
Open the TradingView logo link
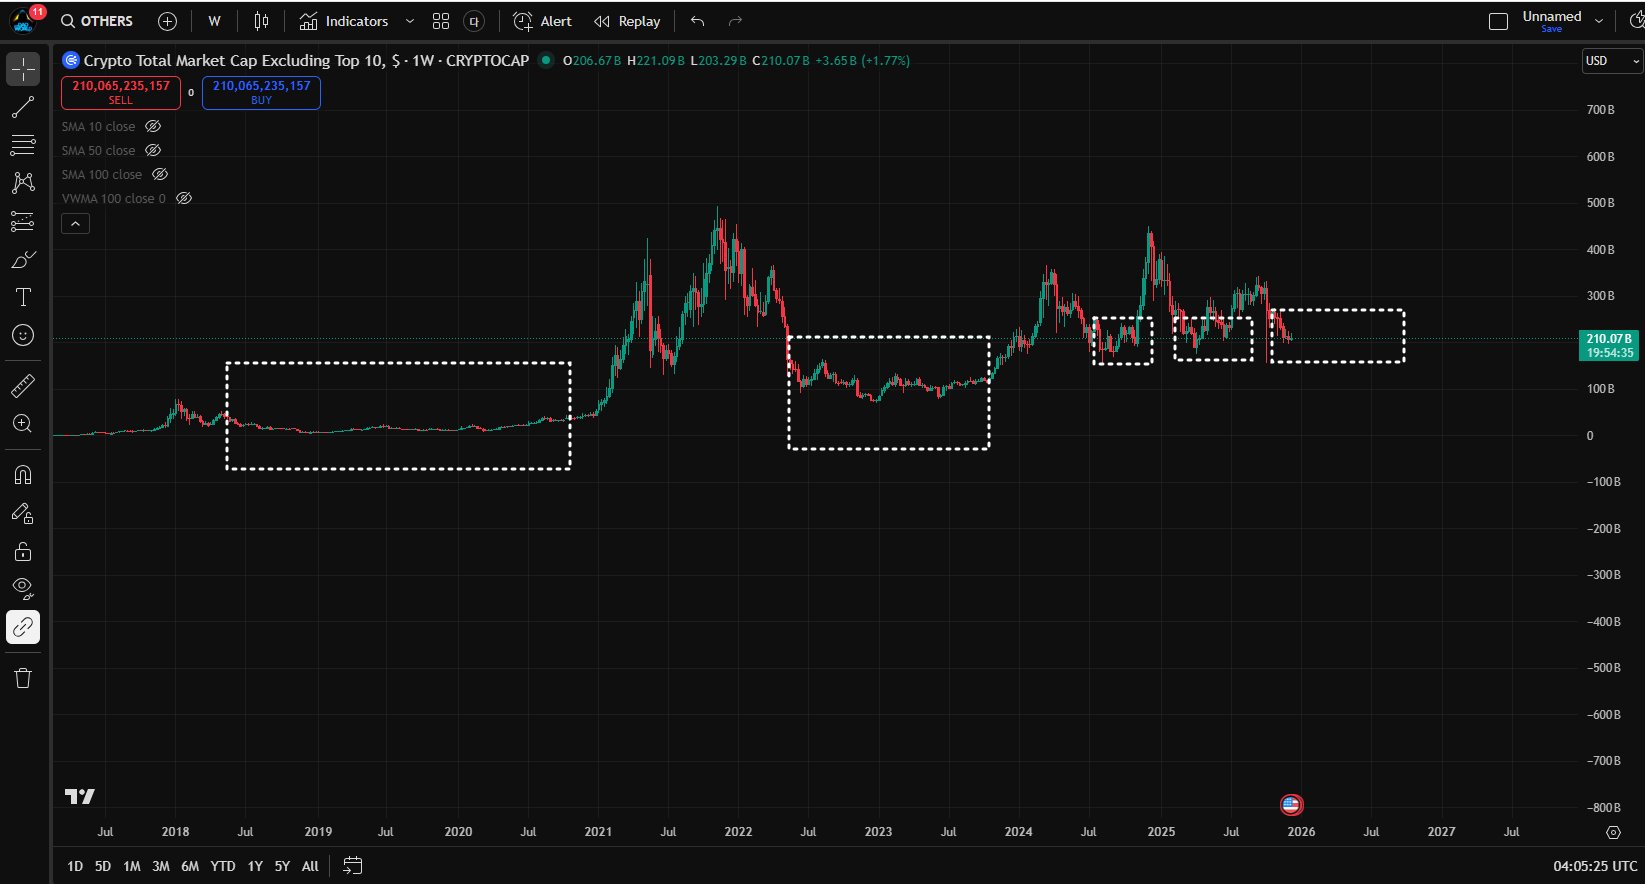click(x=80, y=796)
